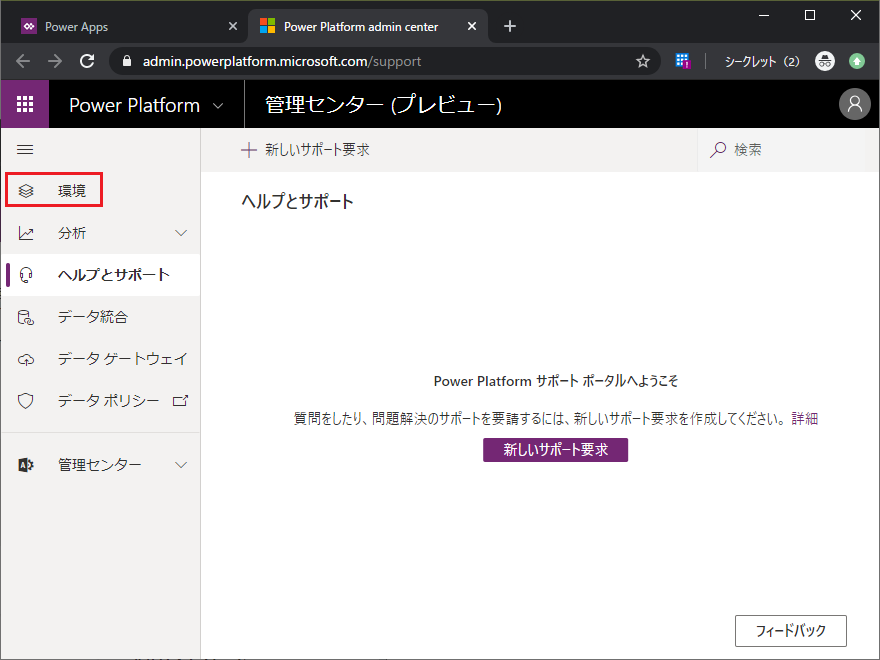
Task: Click the search magnifier icon
Action: pyautogui.click(x=718, y=150)
